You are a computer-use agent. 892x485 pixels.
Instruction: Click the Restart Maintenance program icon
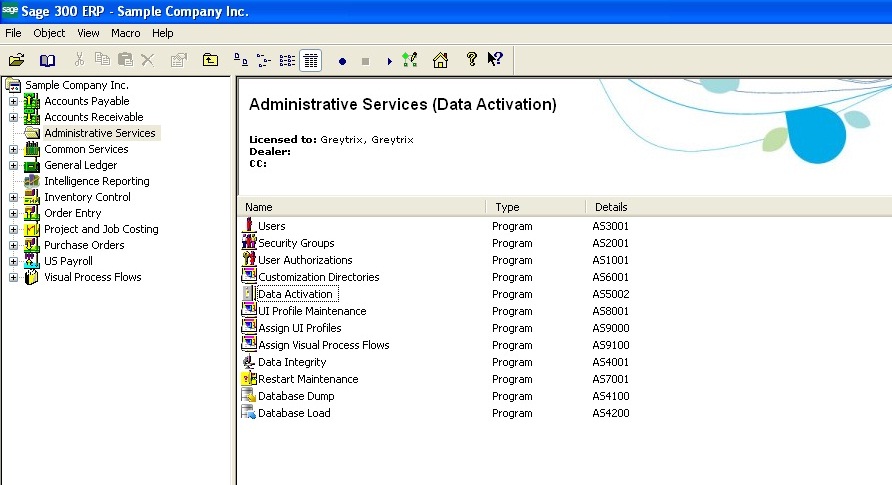coord(249,379)
